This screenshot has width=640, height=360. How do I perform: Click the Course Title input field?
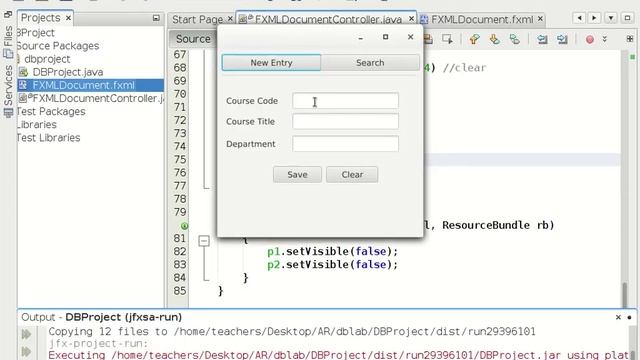tap(345, 122)
